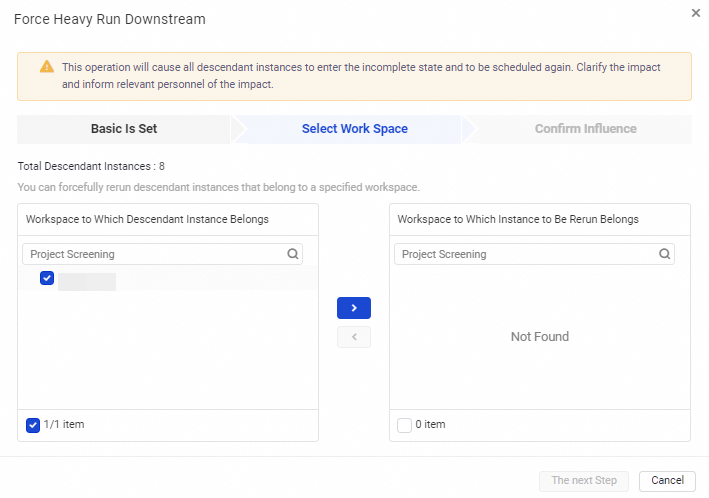Click the orange warning triangle icon

(47, 67)
